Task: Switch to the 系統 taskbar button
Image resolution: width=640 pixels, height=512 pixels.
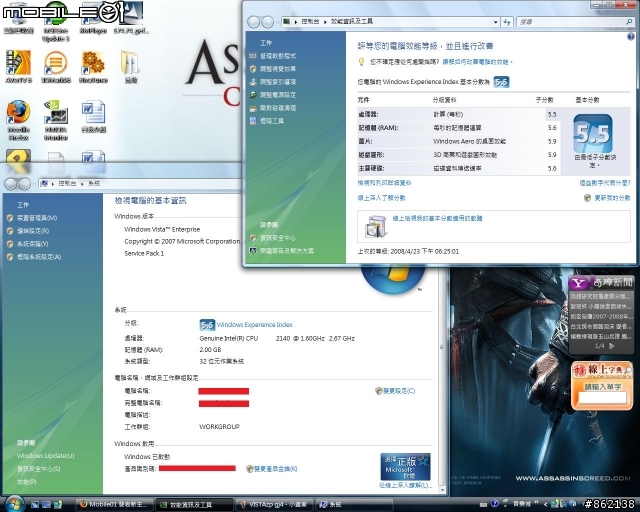Action: click(x=353, y=505)
